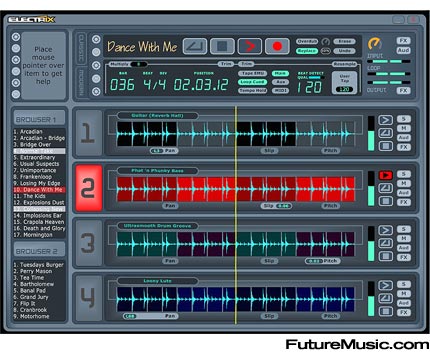Image resolution: width=430 pixels, height=360 pixels.
Task: Mute track 3 with the M button
Action: pos(404,239)
